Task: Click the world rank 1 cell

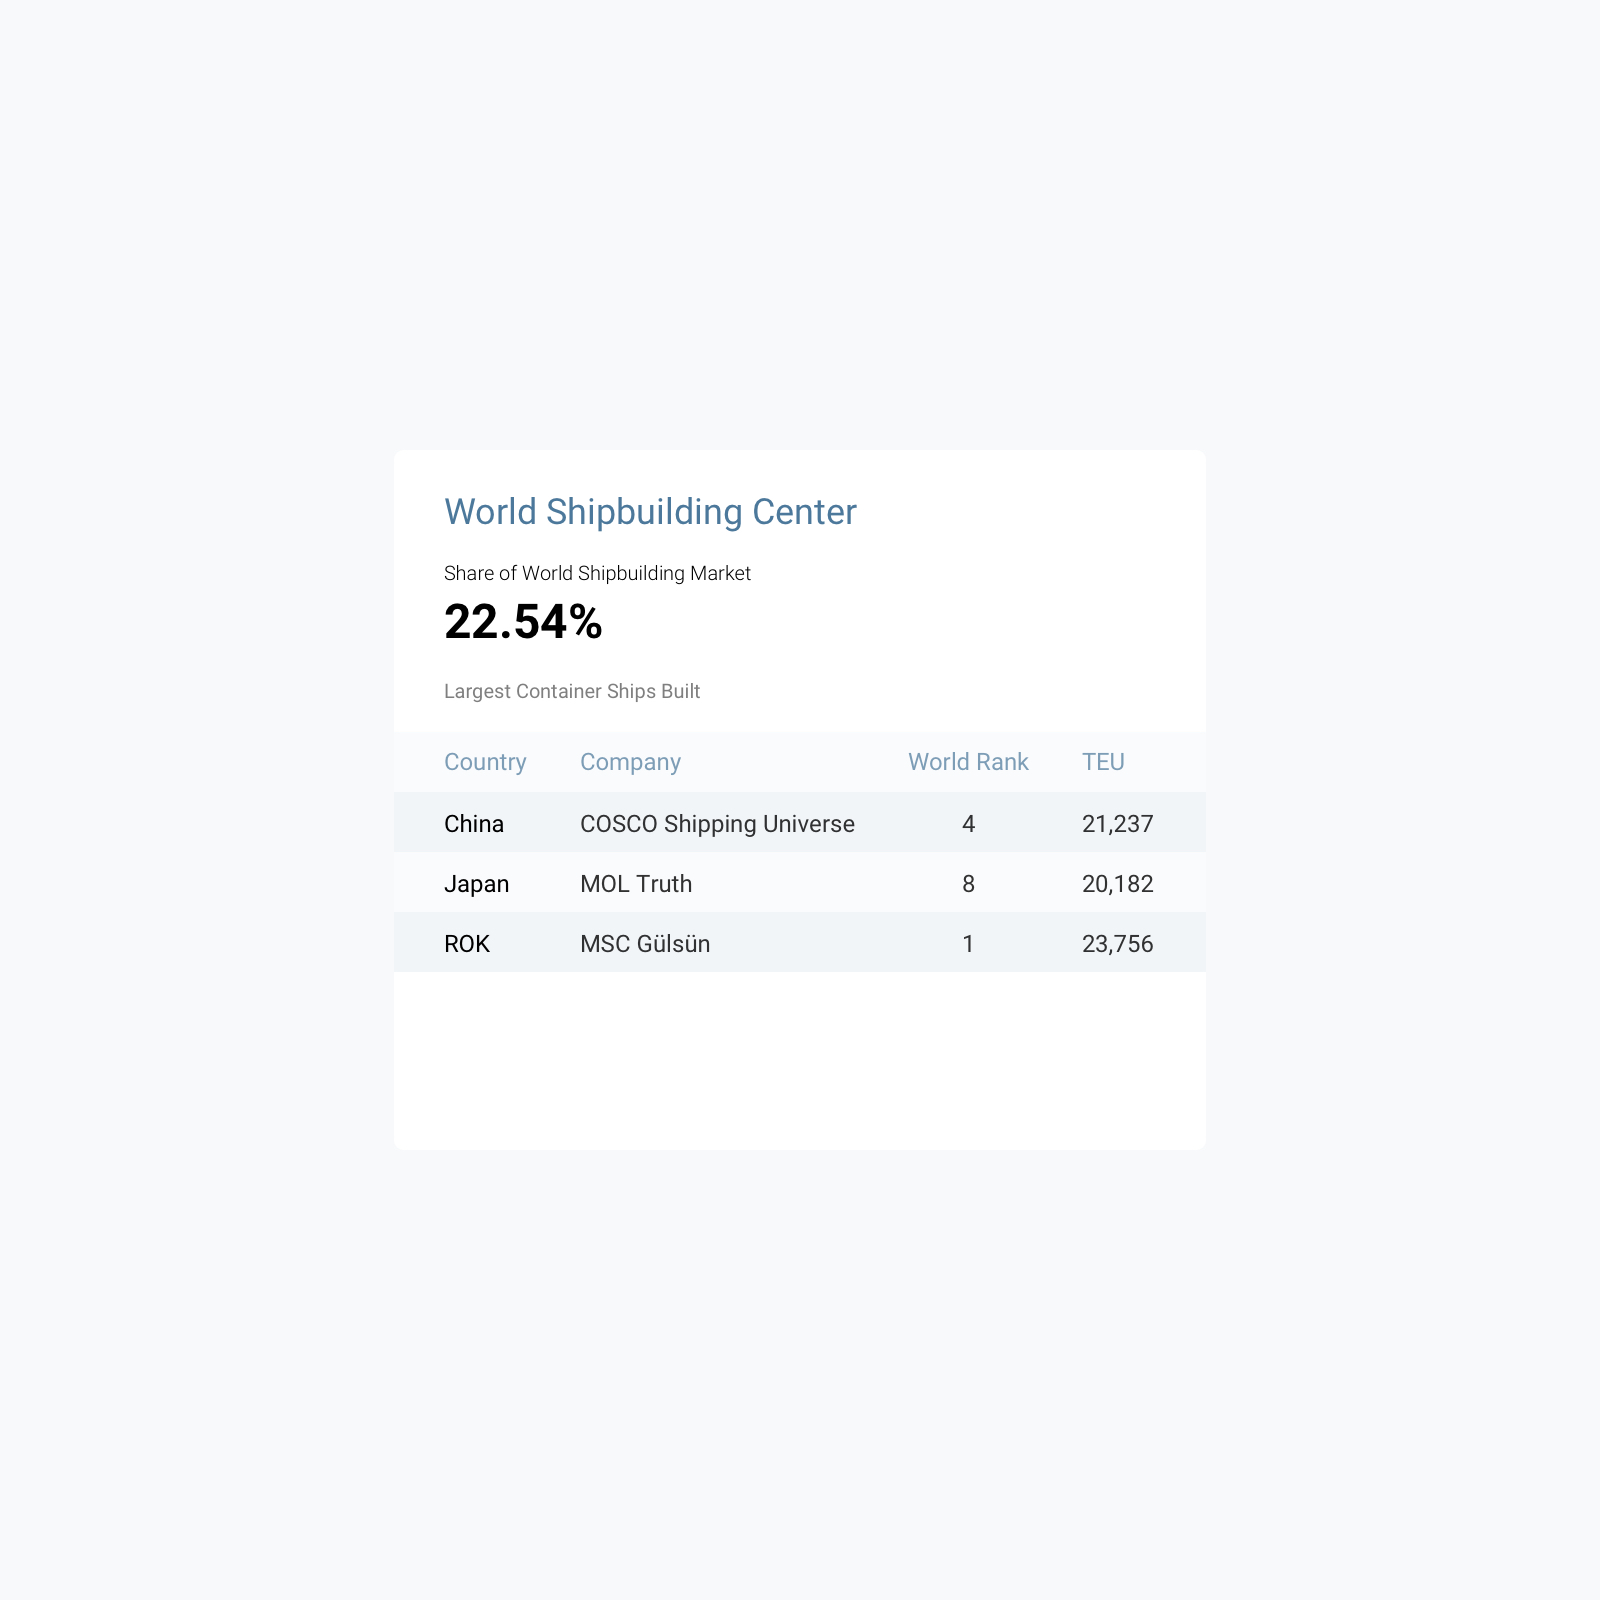Action: click(968, 944)
